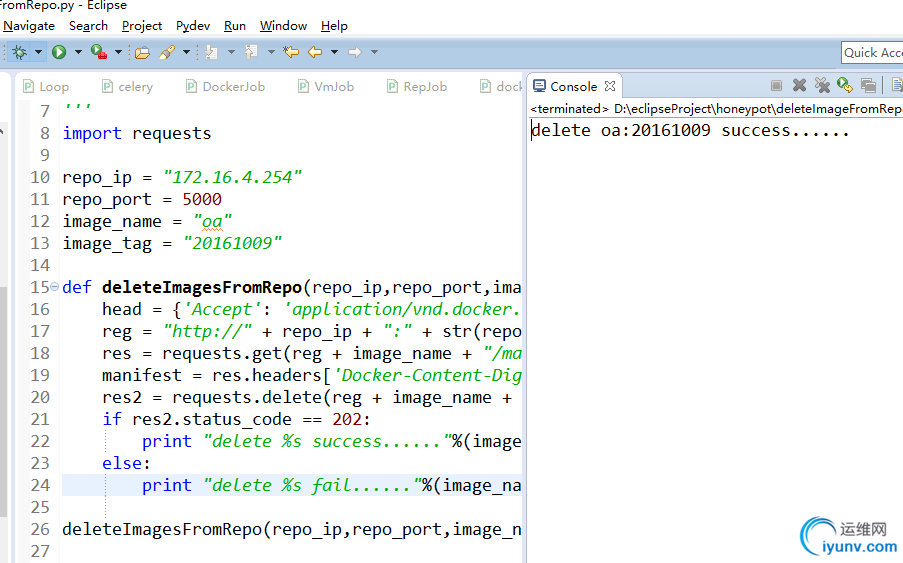903x563 pixels.
Task: Click the editor's left vertical scrollbar
Action: [x=3, y=401]
